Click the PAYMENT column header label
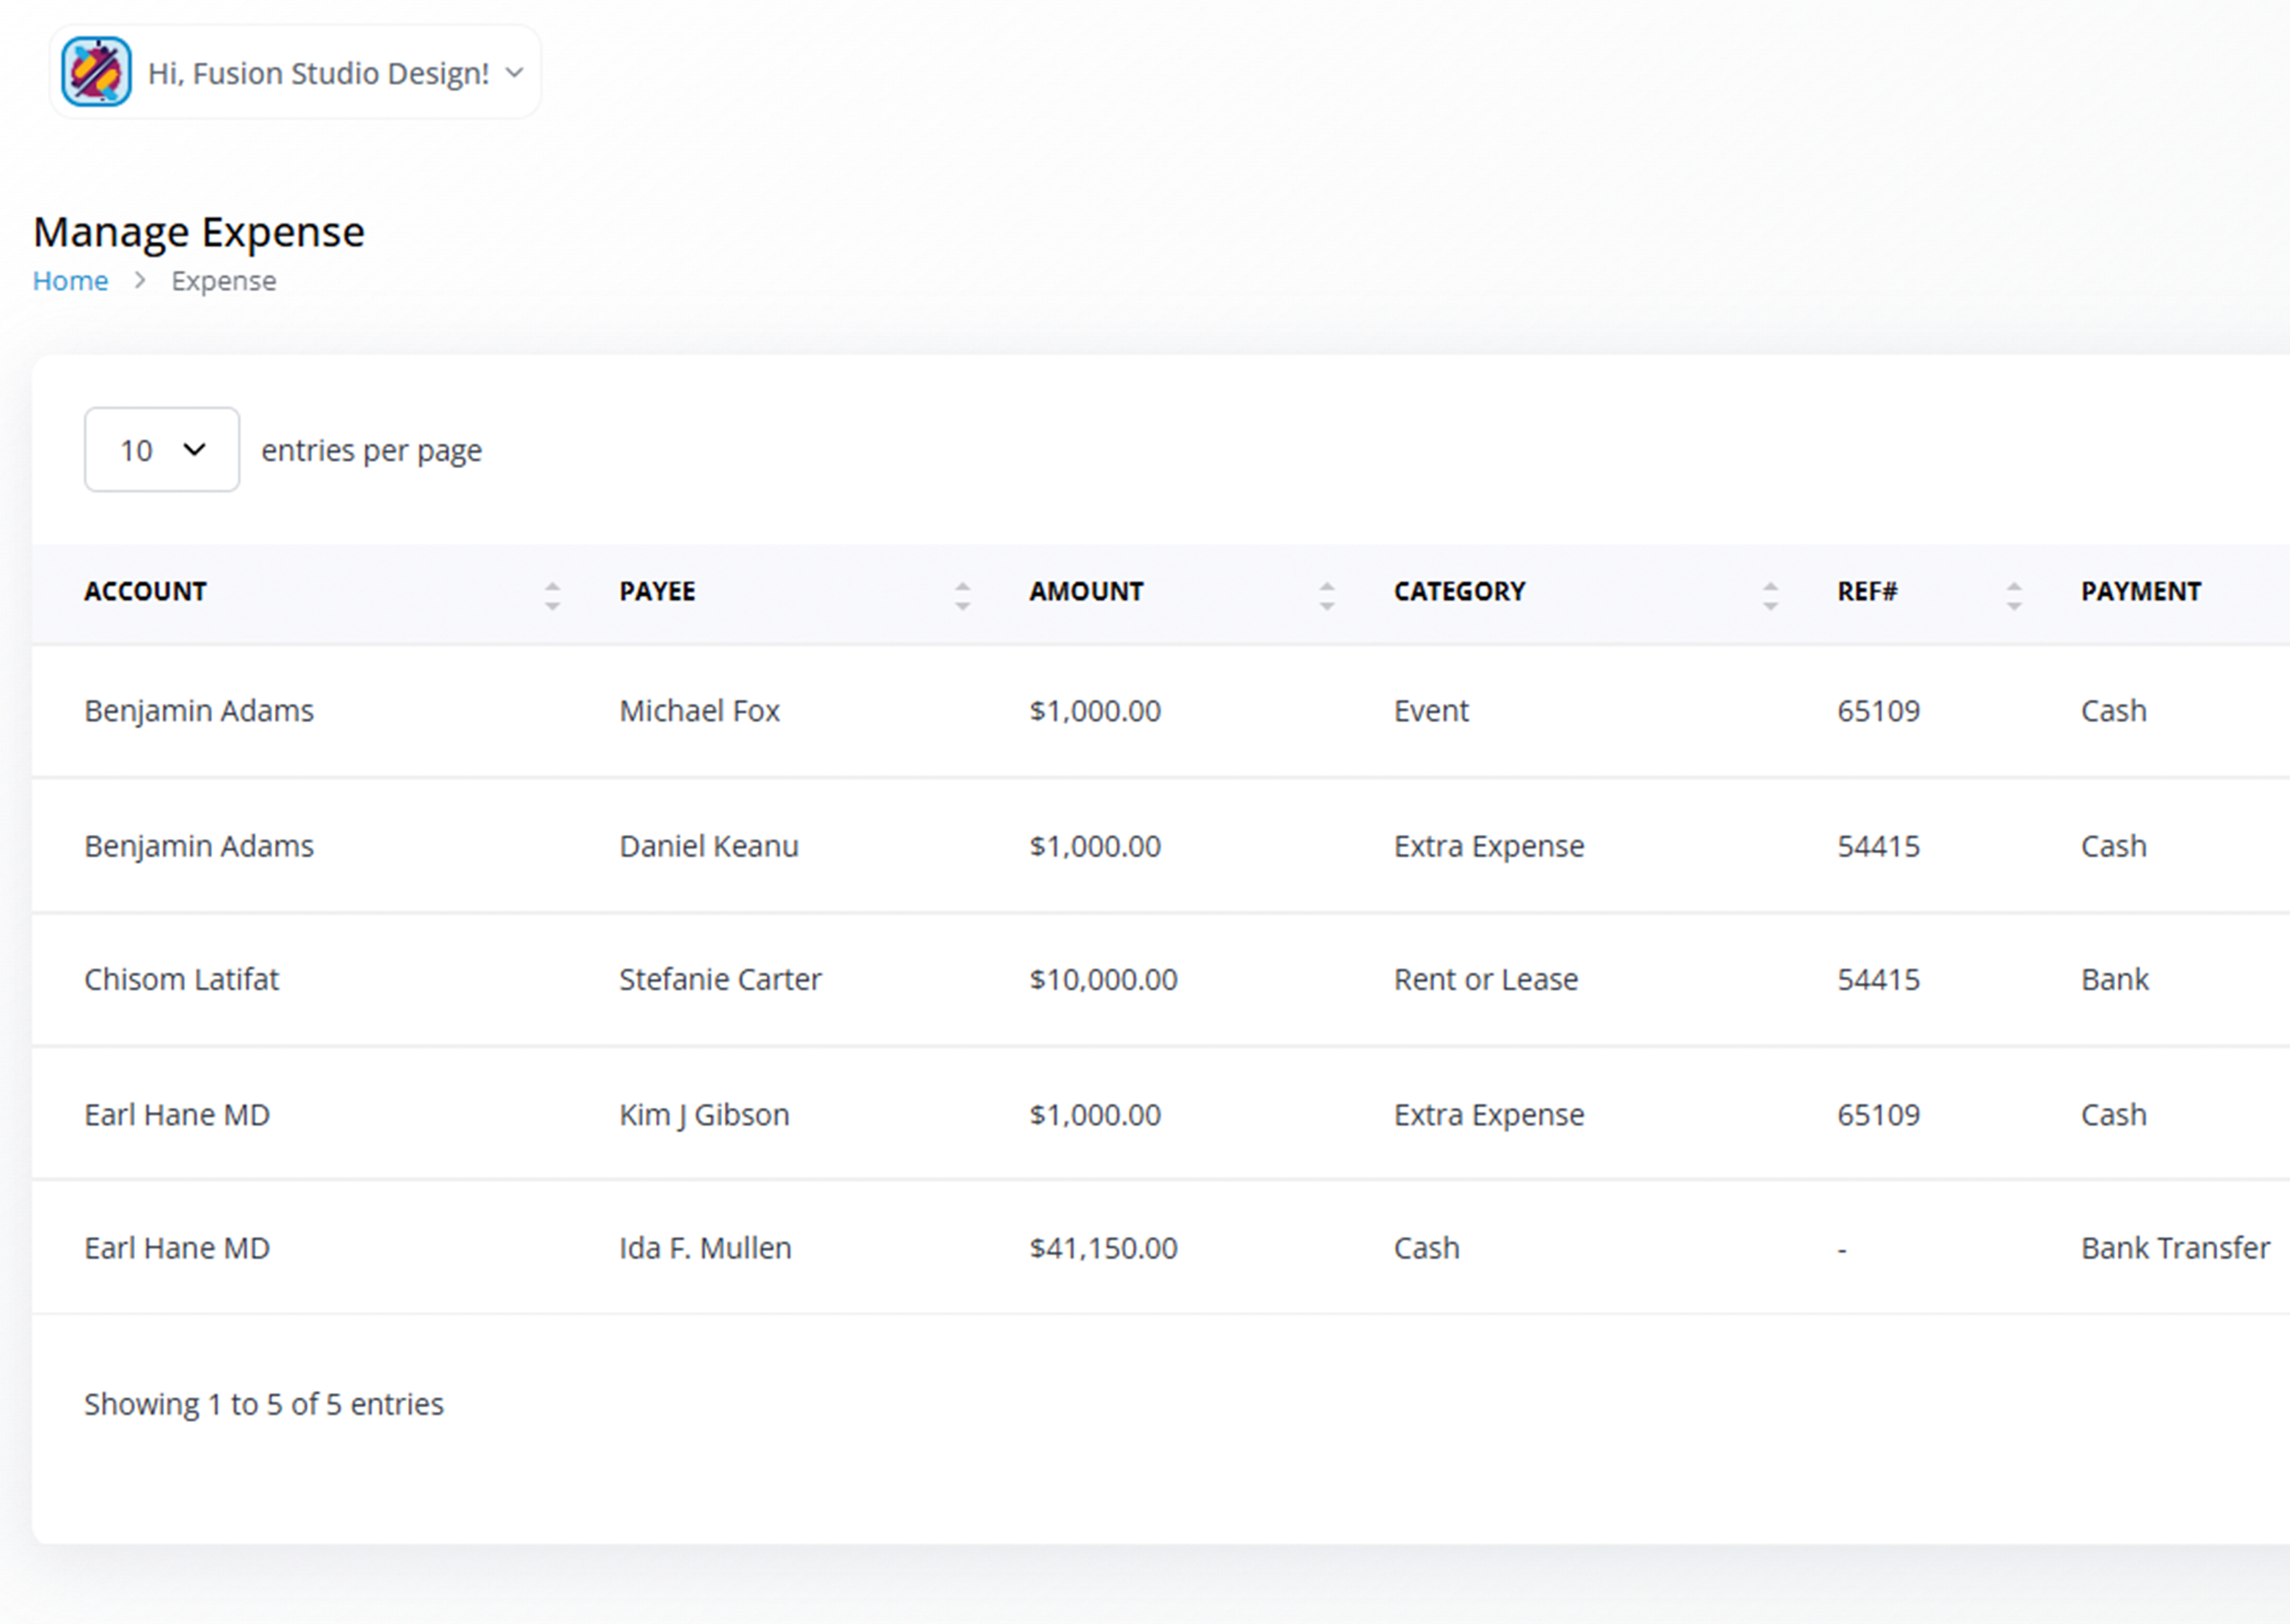 coord(2141,591)
